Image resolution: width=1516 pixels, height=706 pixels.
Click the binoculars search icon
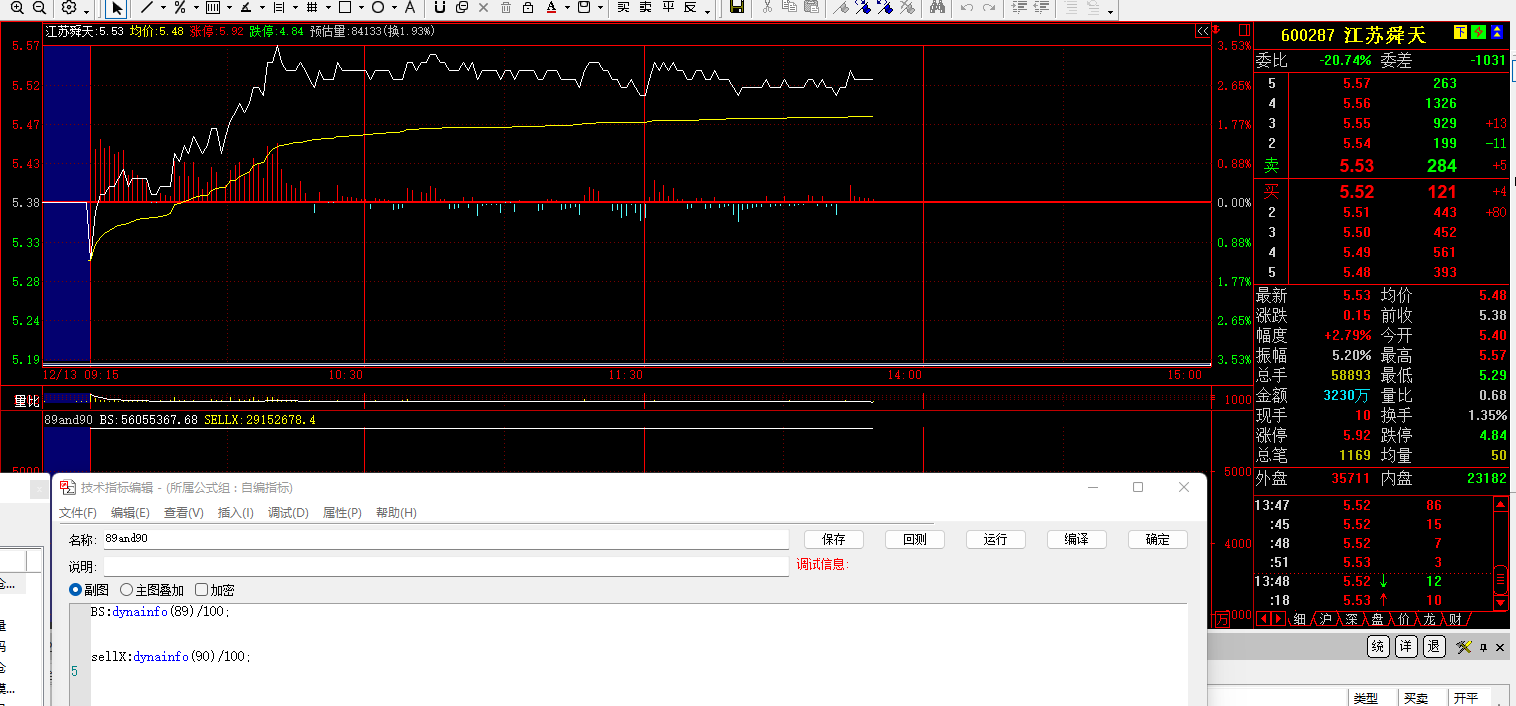[937, 8]
